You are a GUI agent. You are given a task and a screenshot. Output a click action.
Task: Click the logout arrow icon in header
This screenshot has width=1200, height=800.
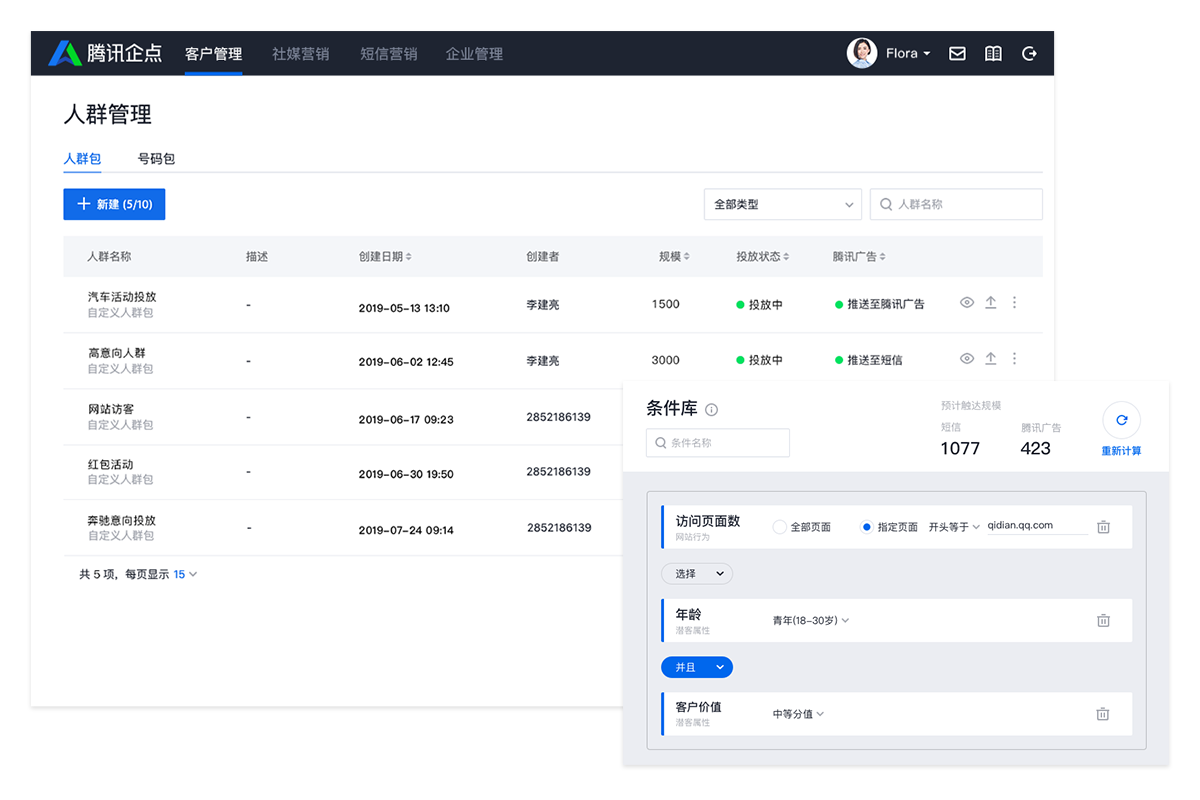click(1029, 54)
